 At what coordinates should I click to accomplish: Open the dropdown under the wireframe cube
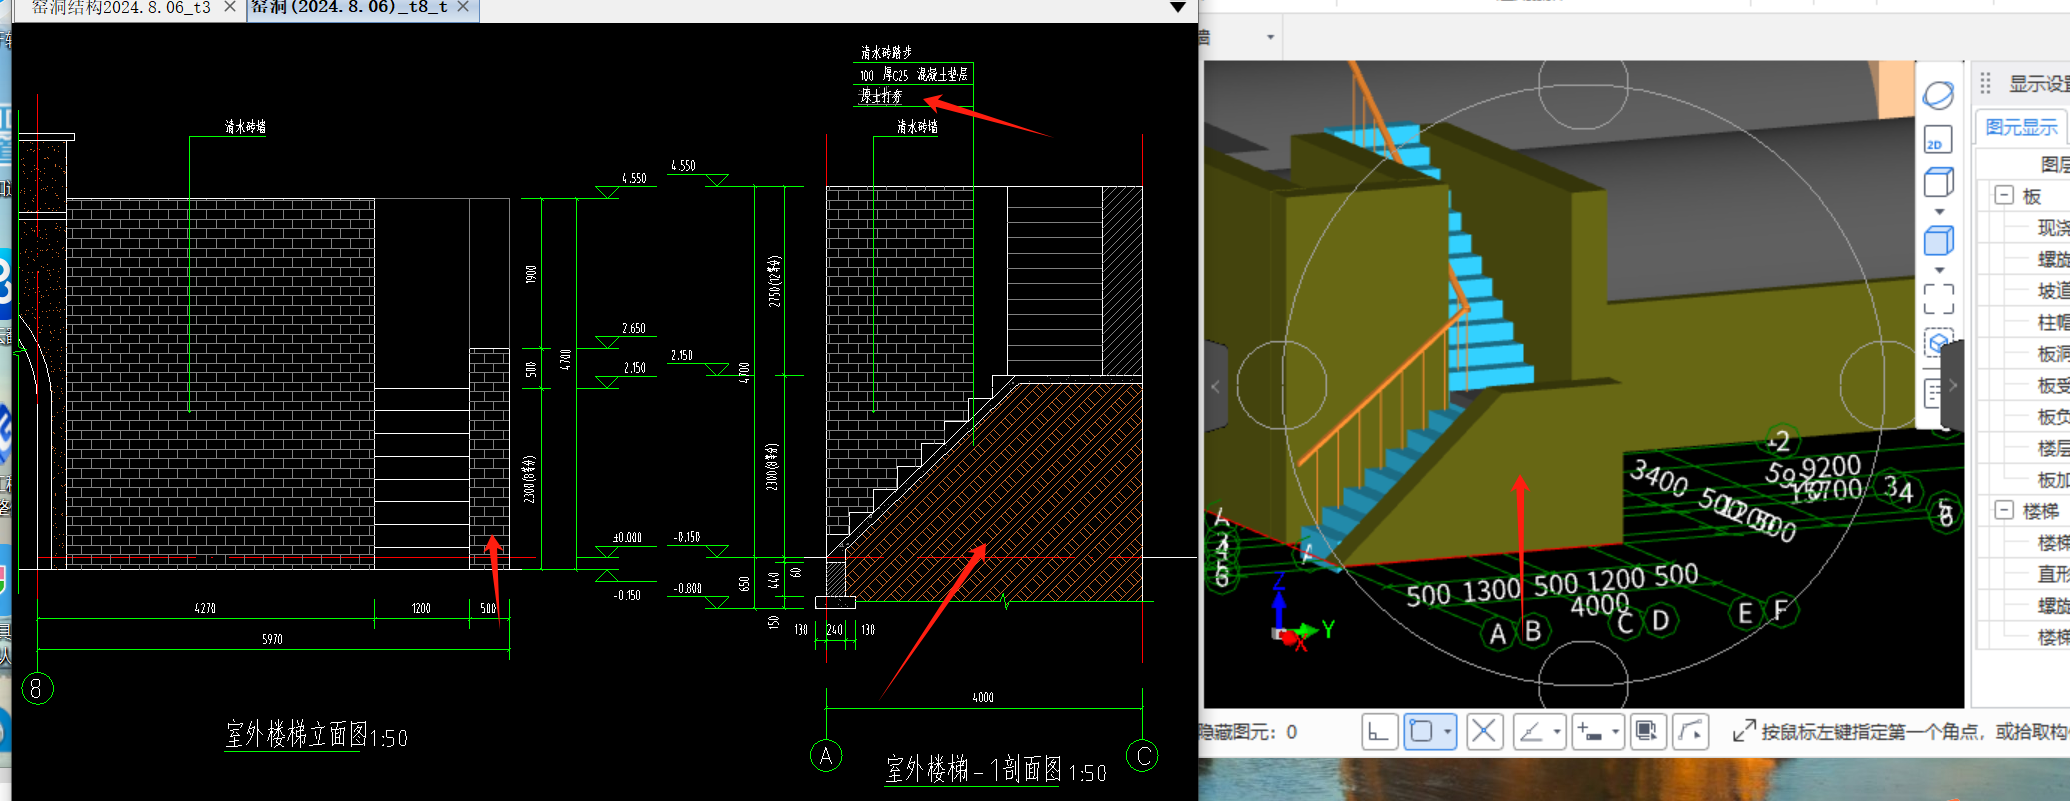(x=1939, y=212)
